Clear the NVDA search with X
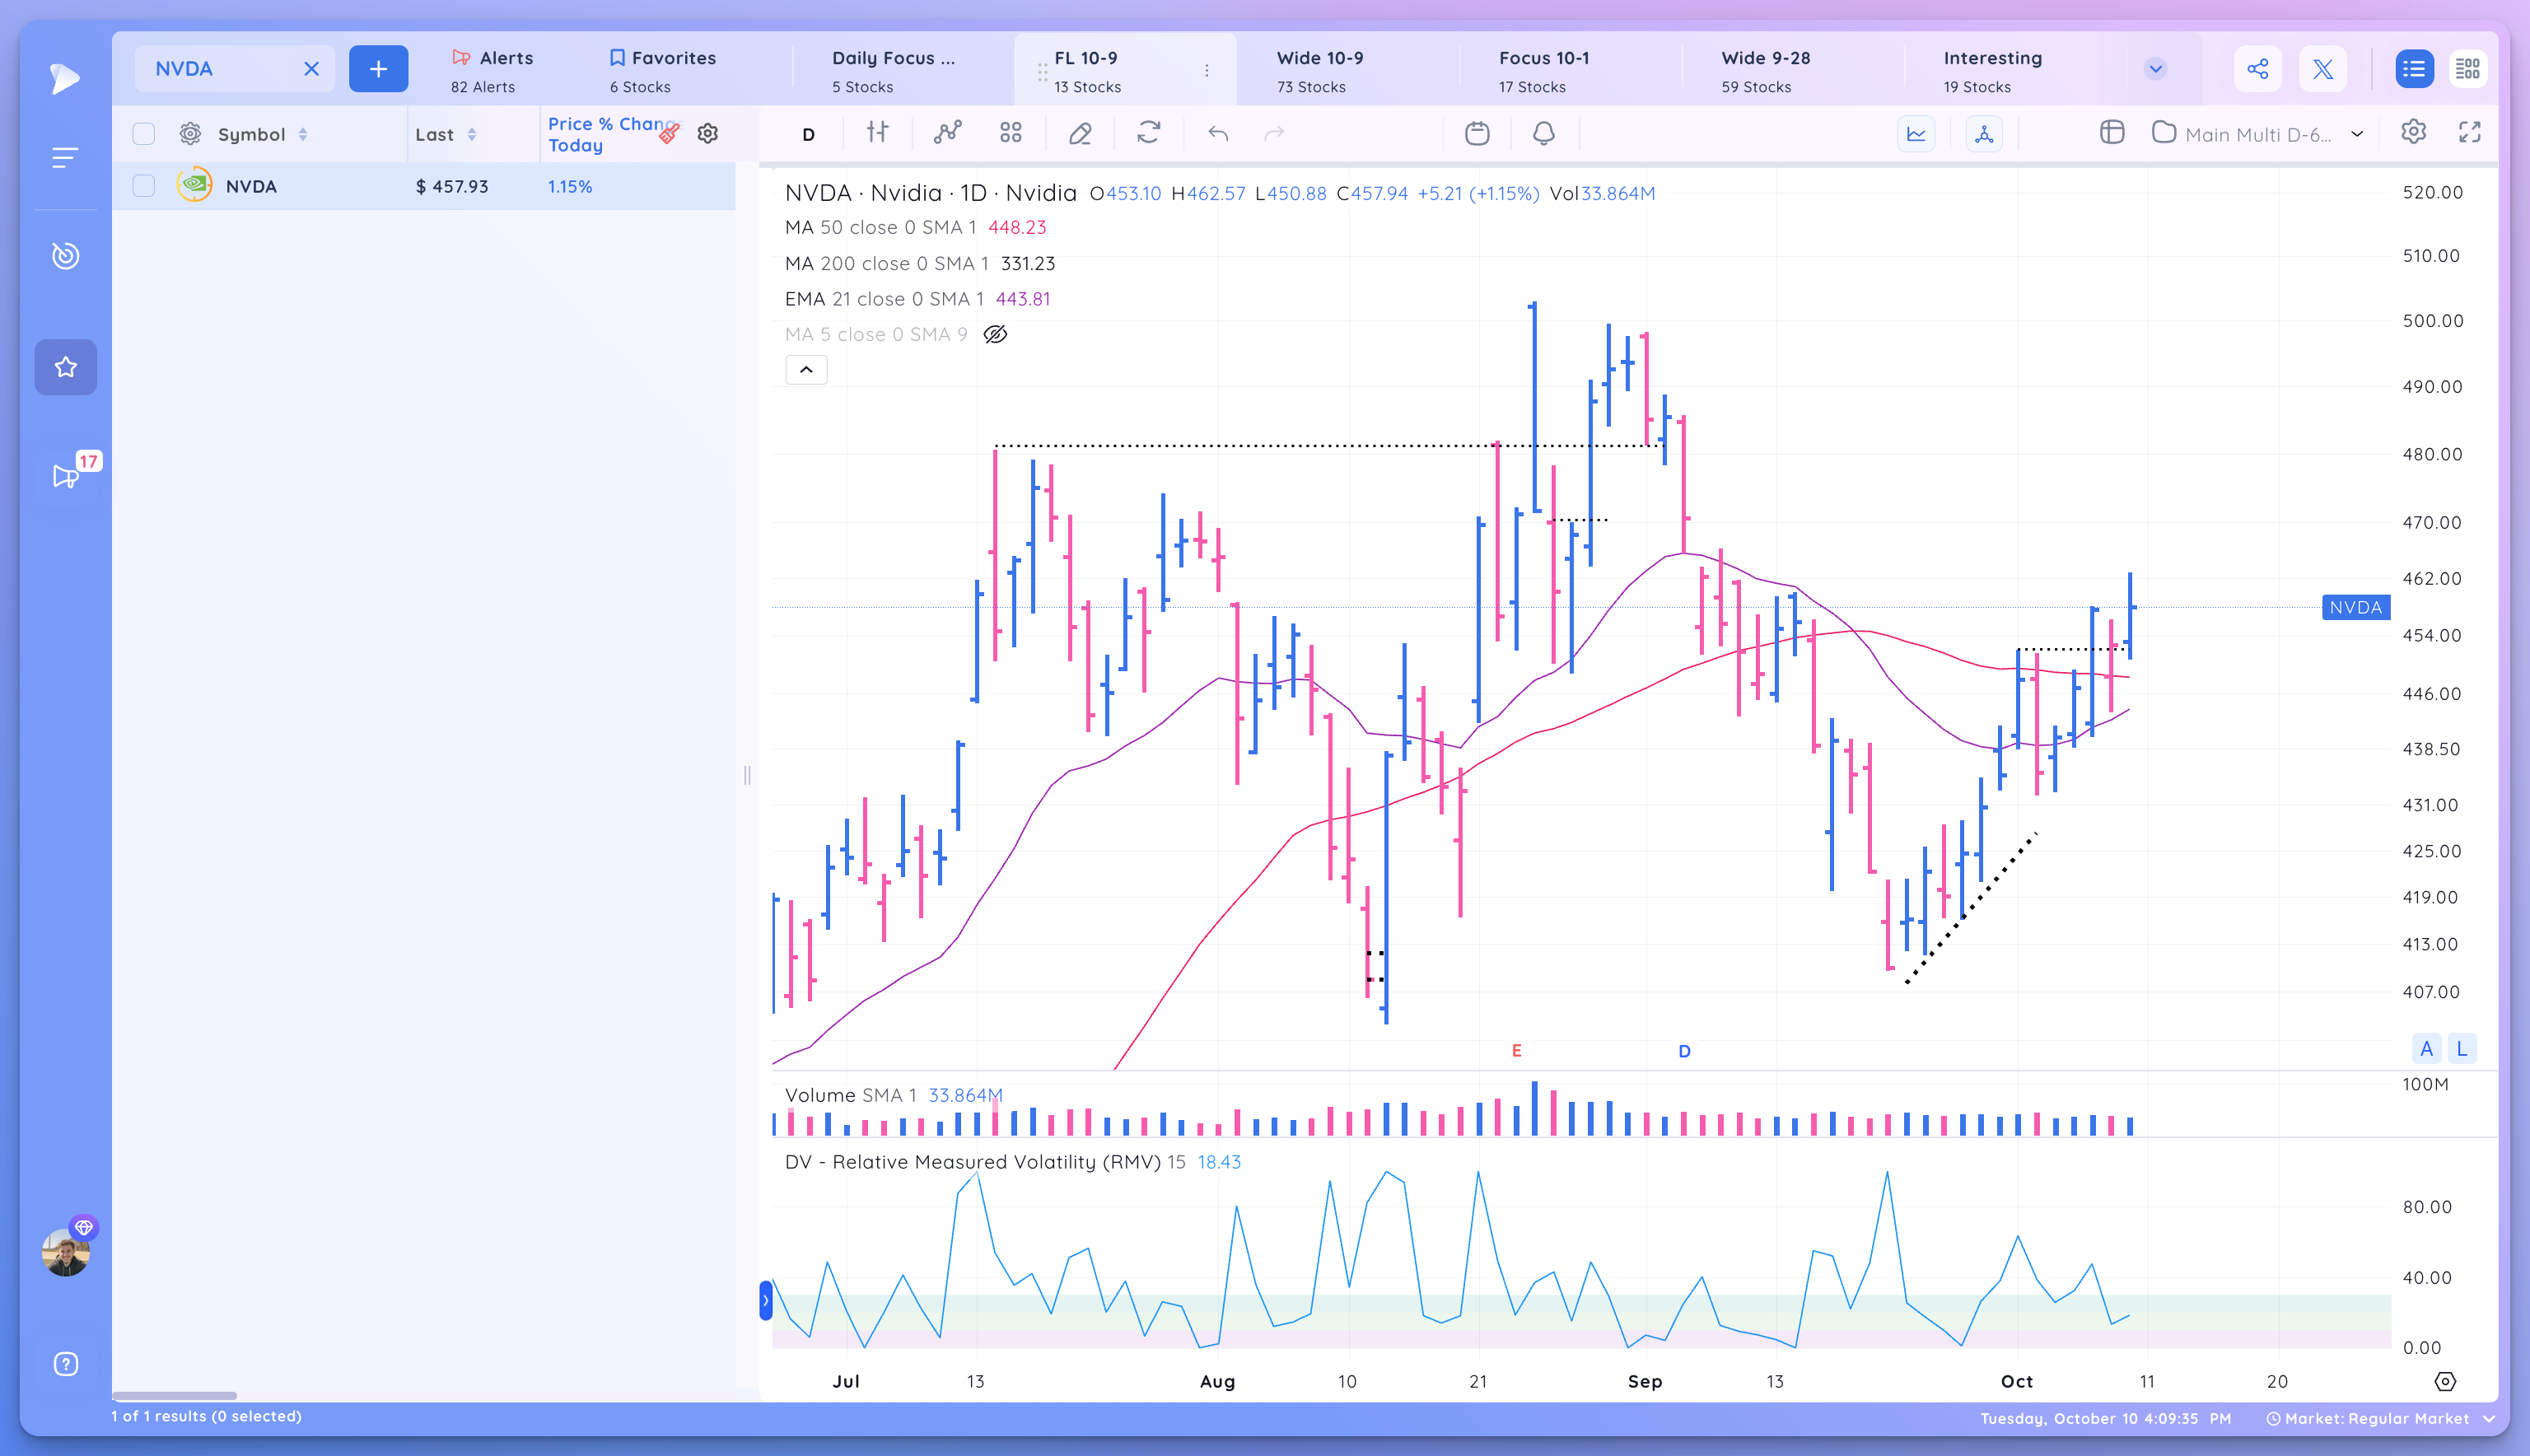2530x1456 pixels. click(311, 68)
